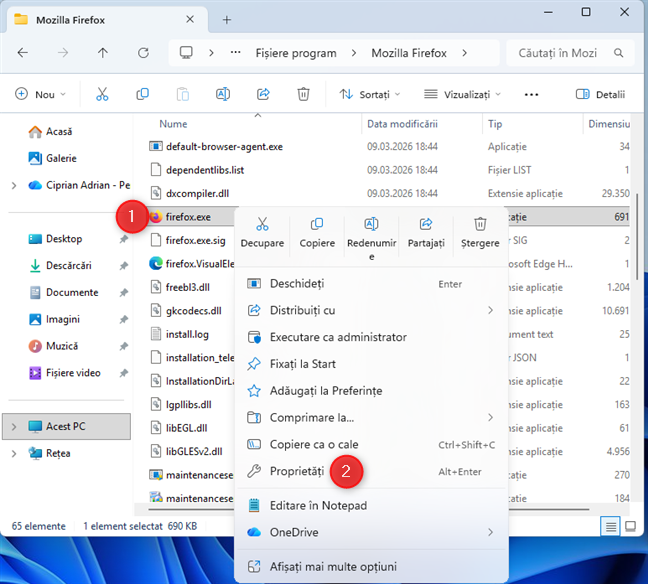
Task: Expand the Comprimare la submenu arrow
Action: (x=490, y=417)
